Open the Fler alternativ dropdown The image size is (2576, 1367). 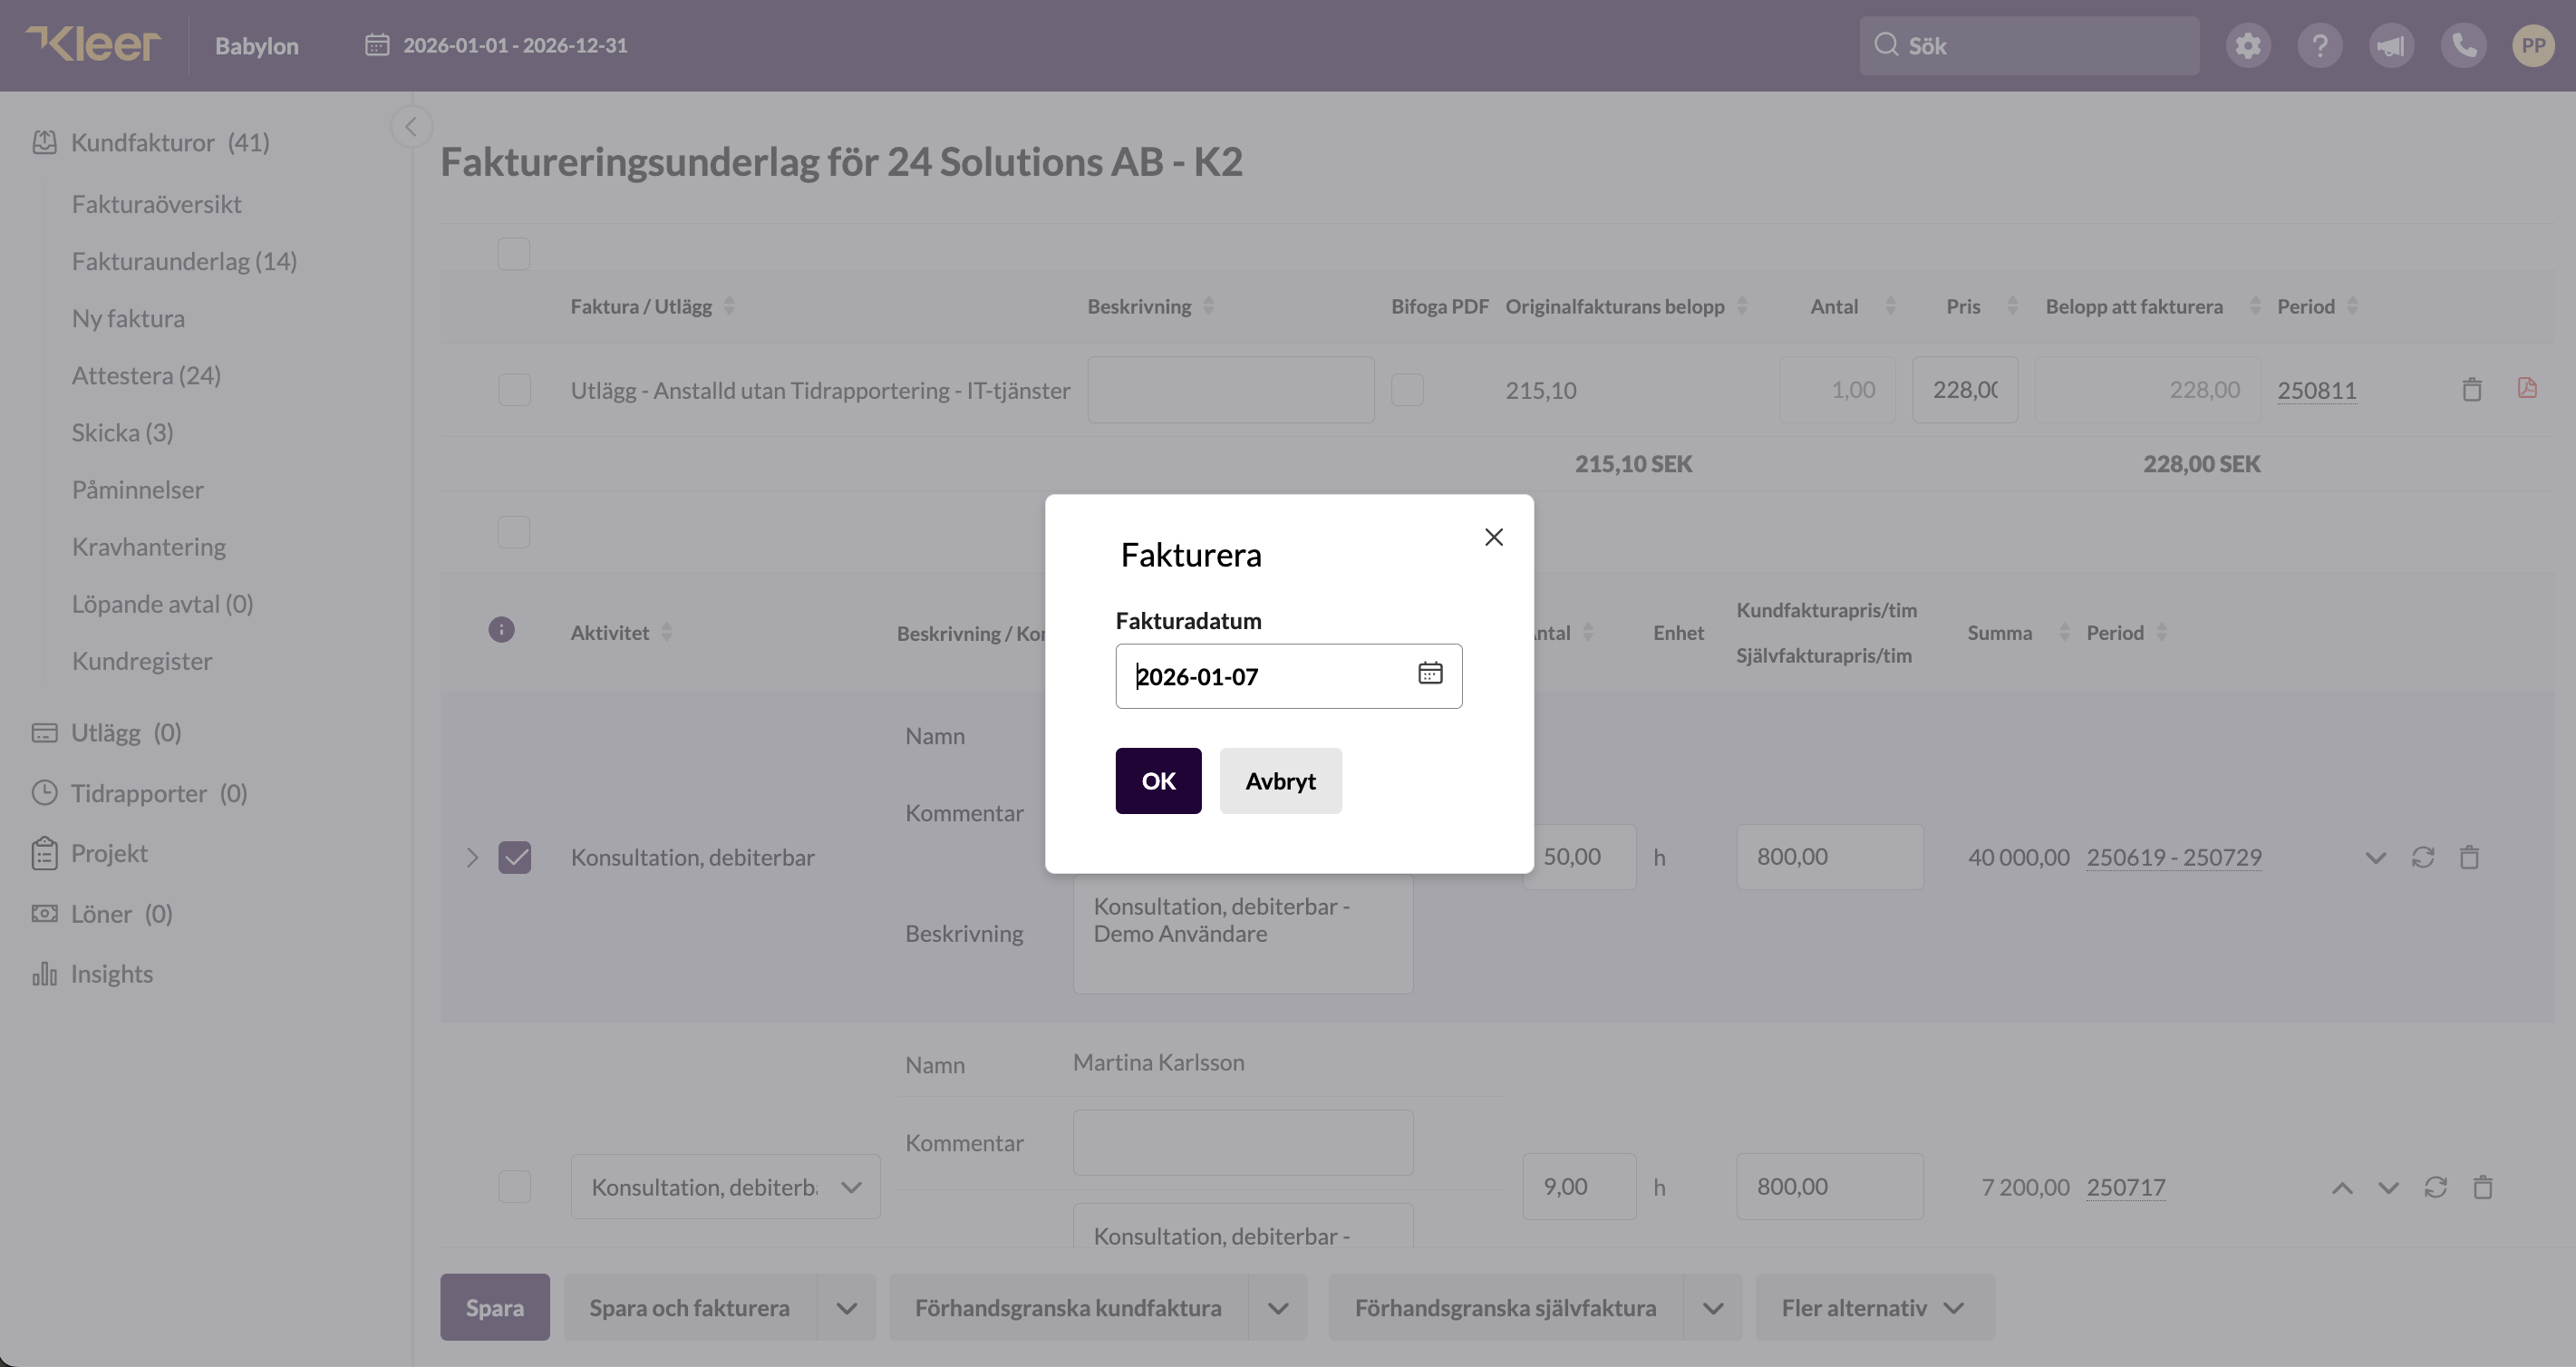[1875, 1308]
